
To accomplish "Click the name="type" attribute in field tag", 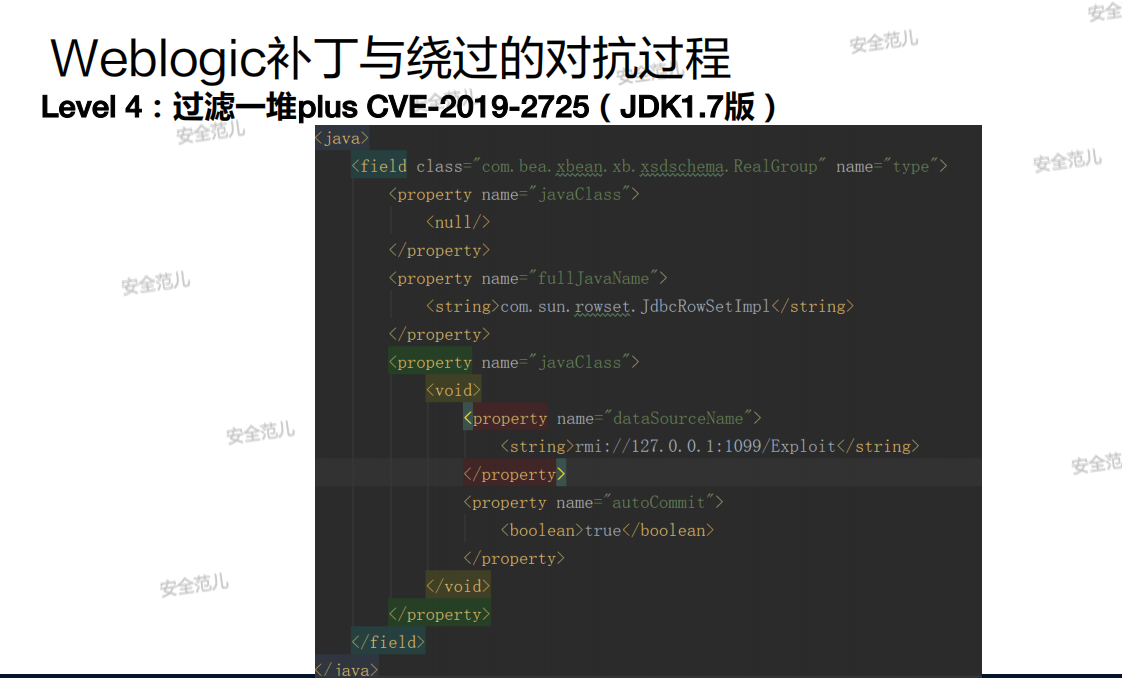I will (x=887, y=167).
